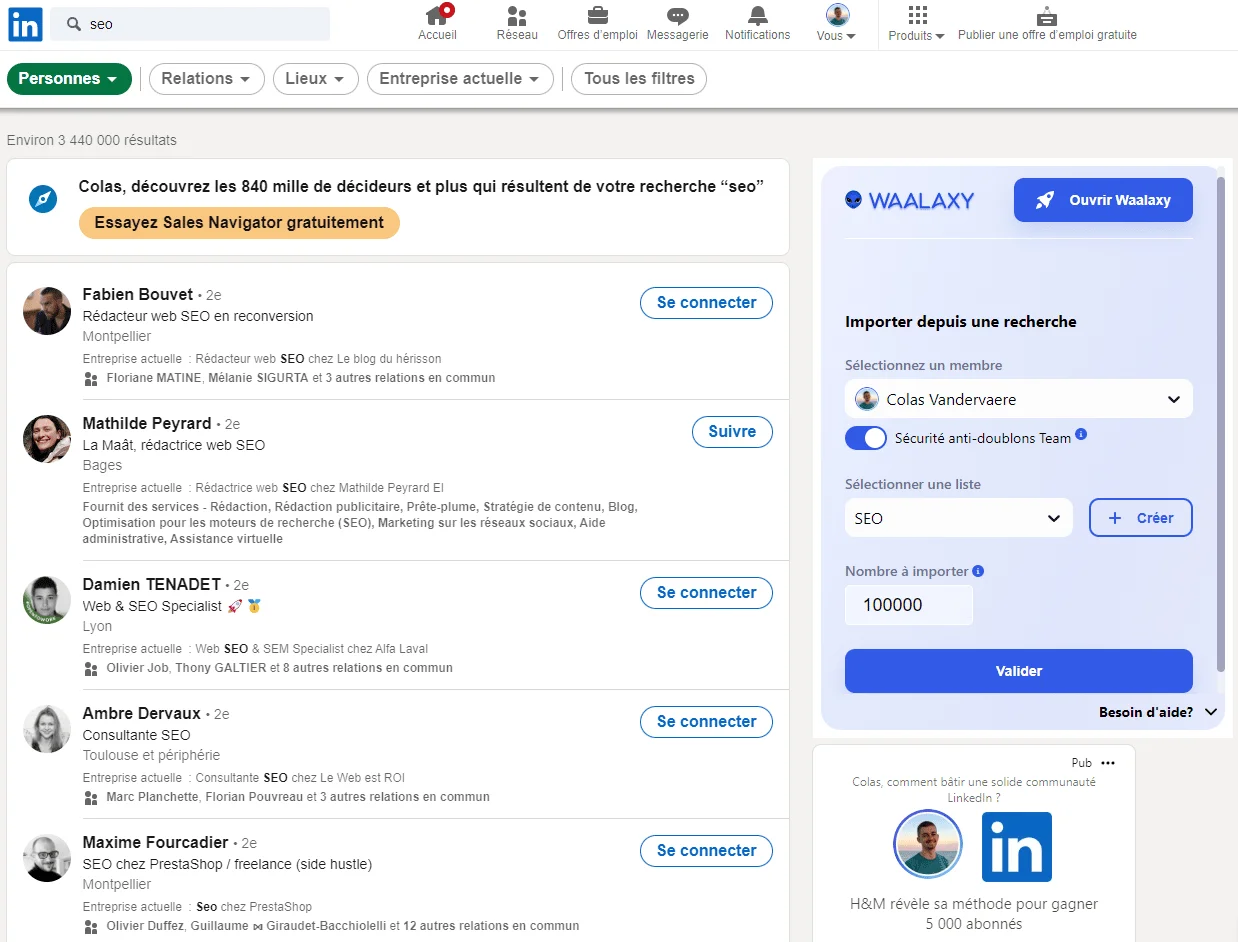
Task: Open Damien TENADET's profile photo
Action: tap(47, 600)
